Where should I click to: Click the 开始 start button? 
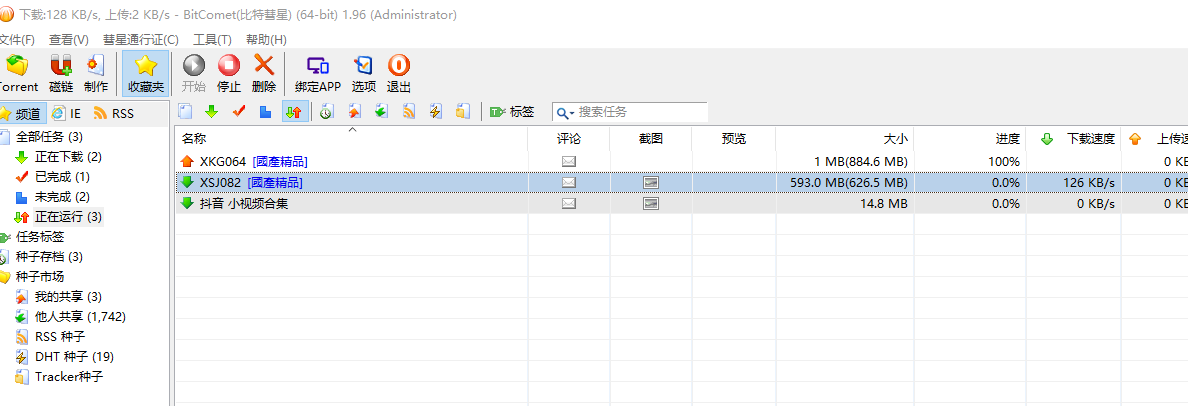click(194, 73)
